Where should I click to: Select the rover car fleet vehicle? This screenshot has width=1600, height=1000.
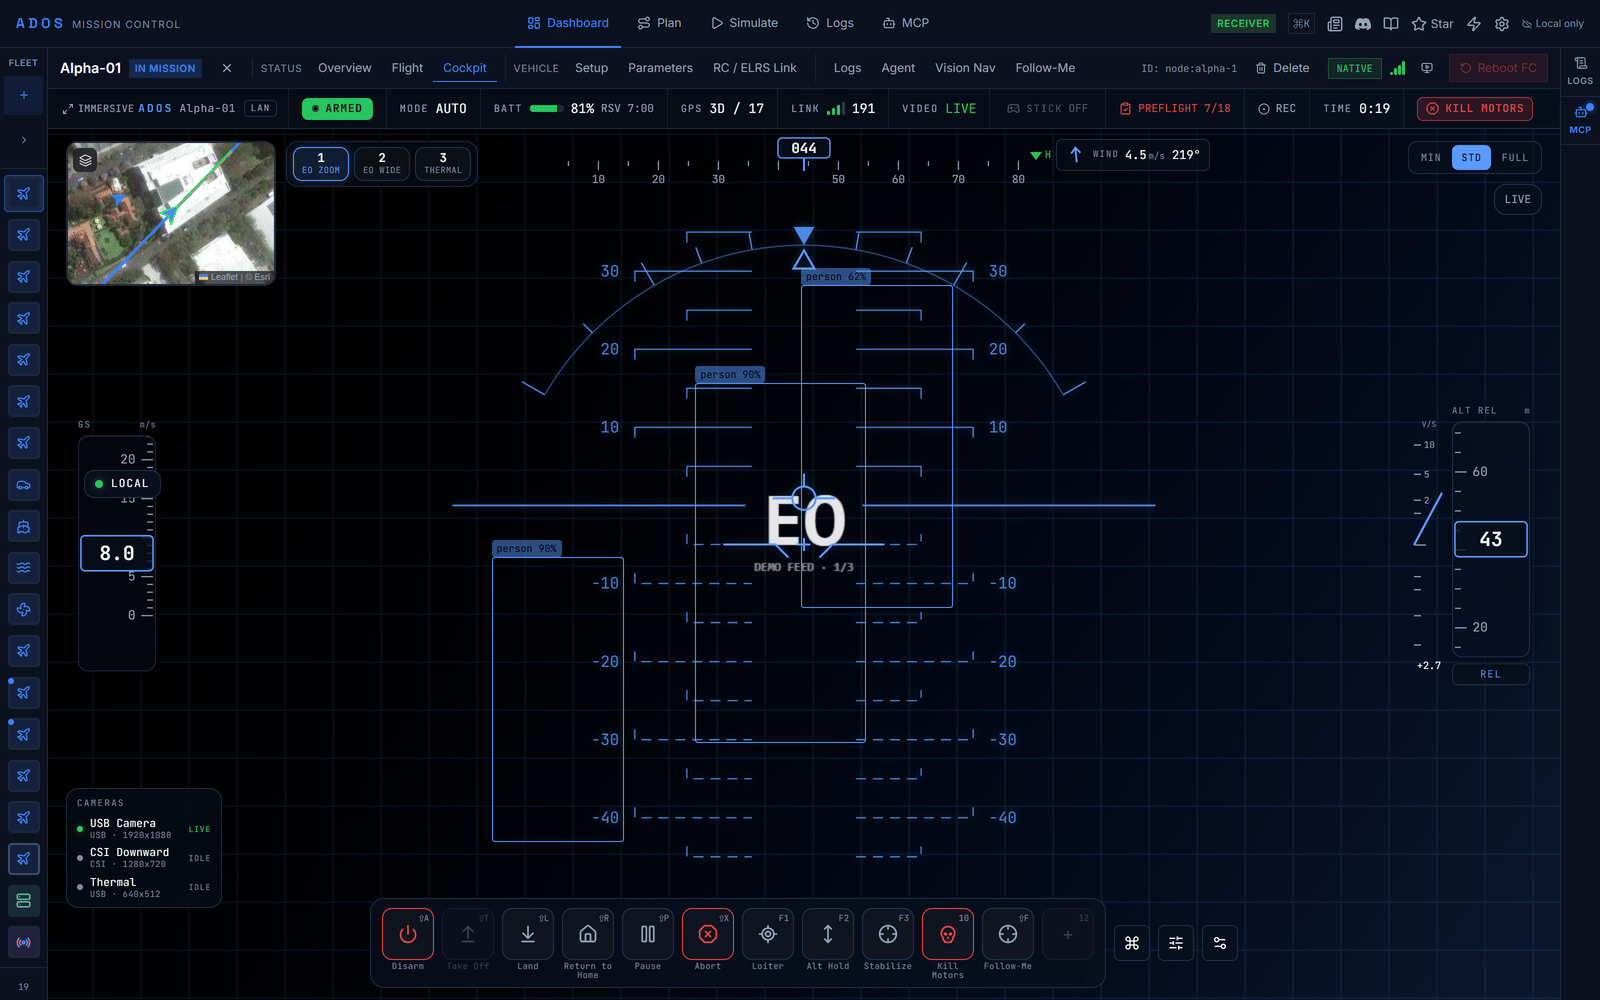point(23,485)
